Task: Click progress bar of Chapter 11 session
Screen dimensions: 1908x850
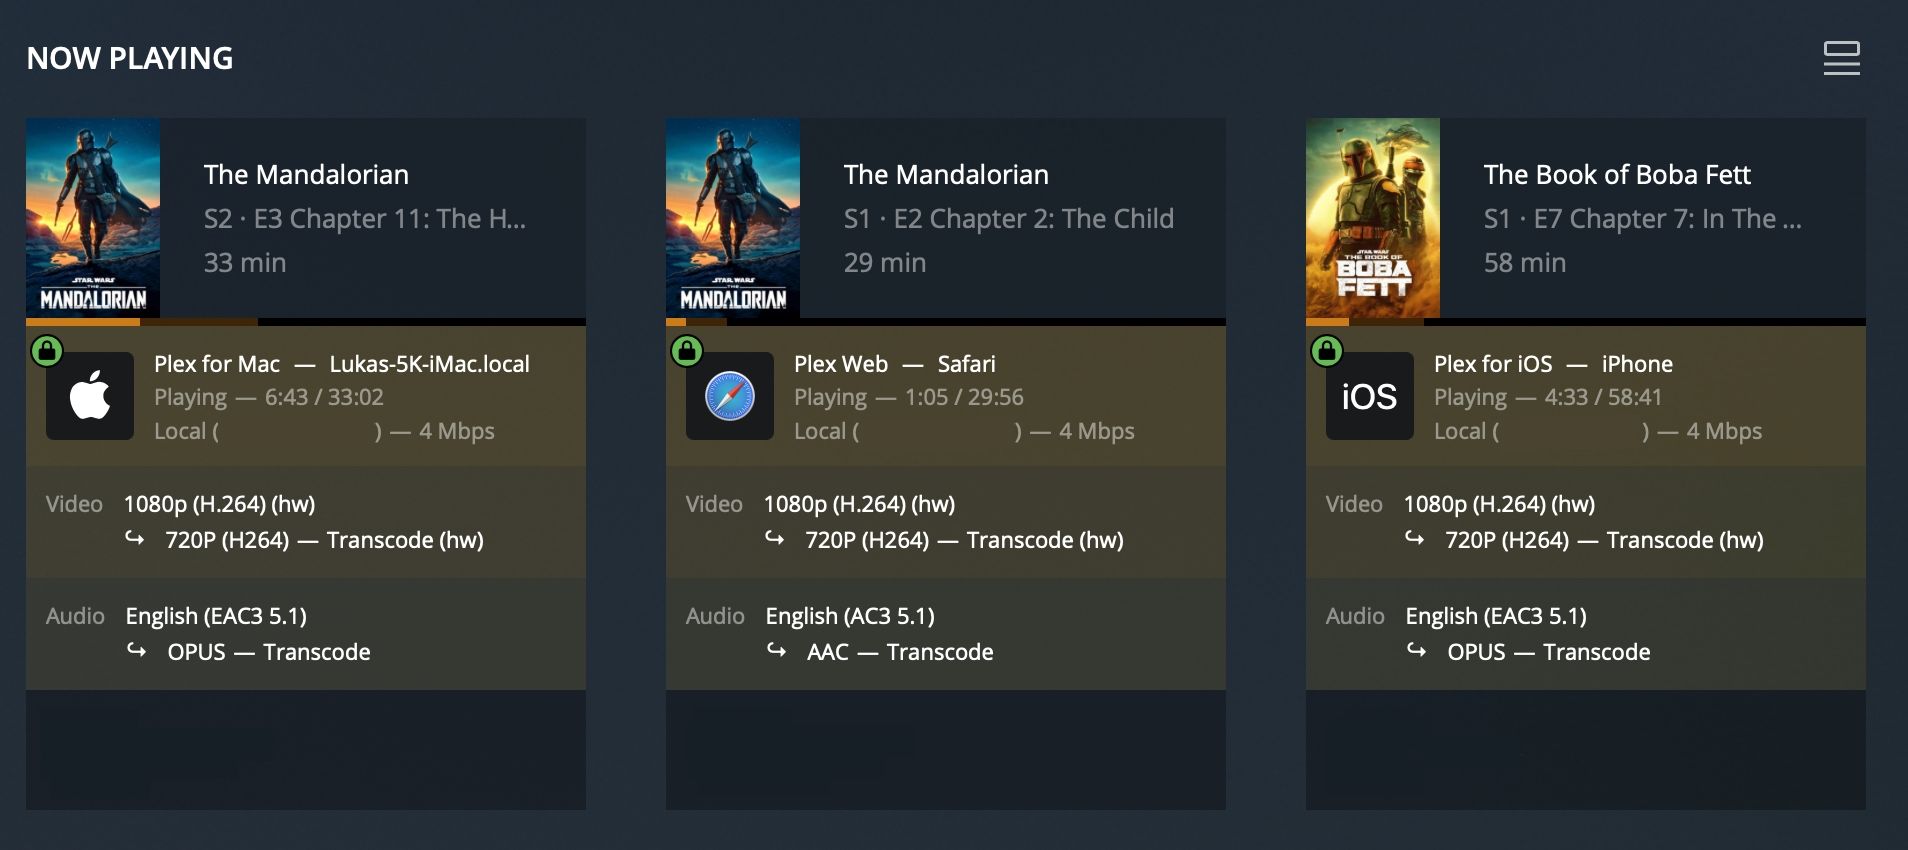Action: (306, 322)
